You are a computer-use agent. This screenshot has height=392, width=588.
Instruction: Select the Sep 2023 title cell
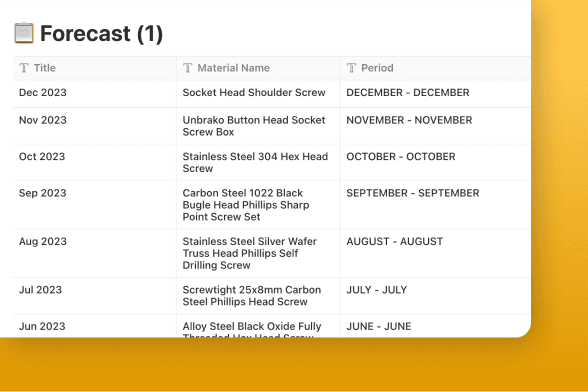coord(94,205)
